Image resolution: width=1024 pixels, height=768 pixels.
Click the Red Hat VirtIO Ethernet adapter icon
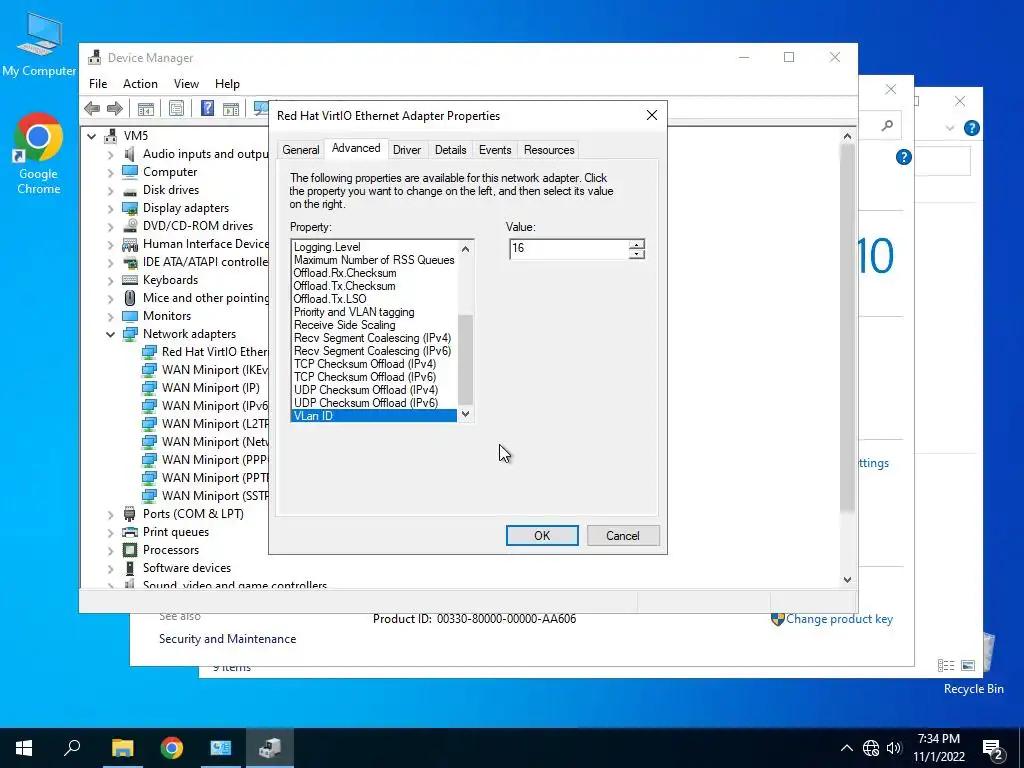tap(150, 352)
